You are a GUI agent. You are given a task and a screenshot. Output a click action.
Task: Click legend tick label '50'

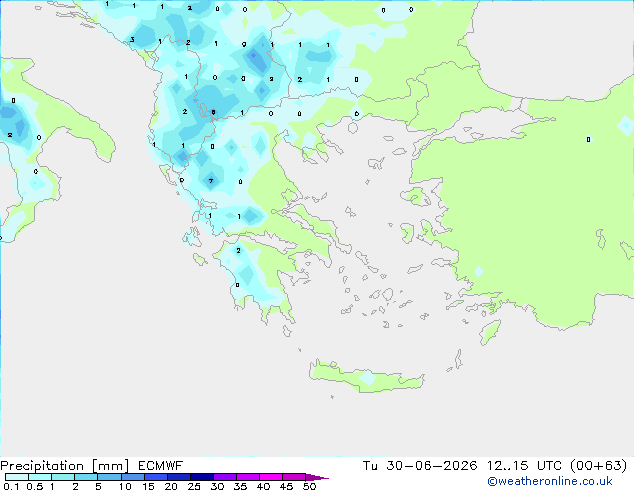[x=309, y=486]
